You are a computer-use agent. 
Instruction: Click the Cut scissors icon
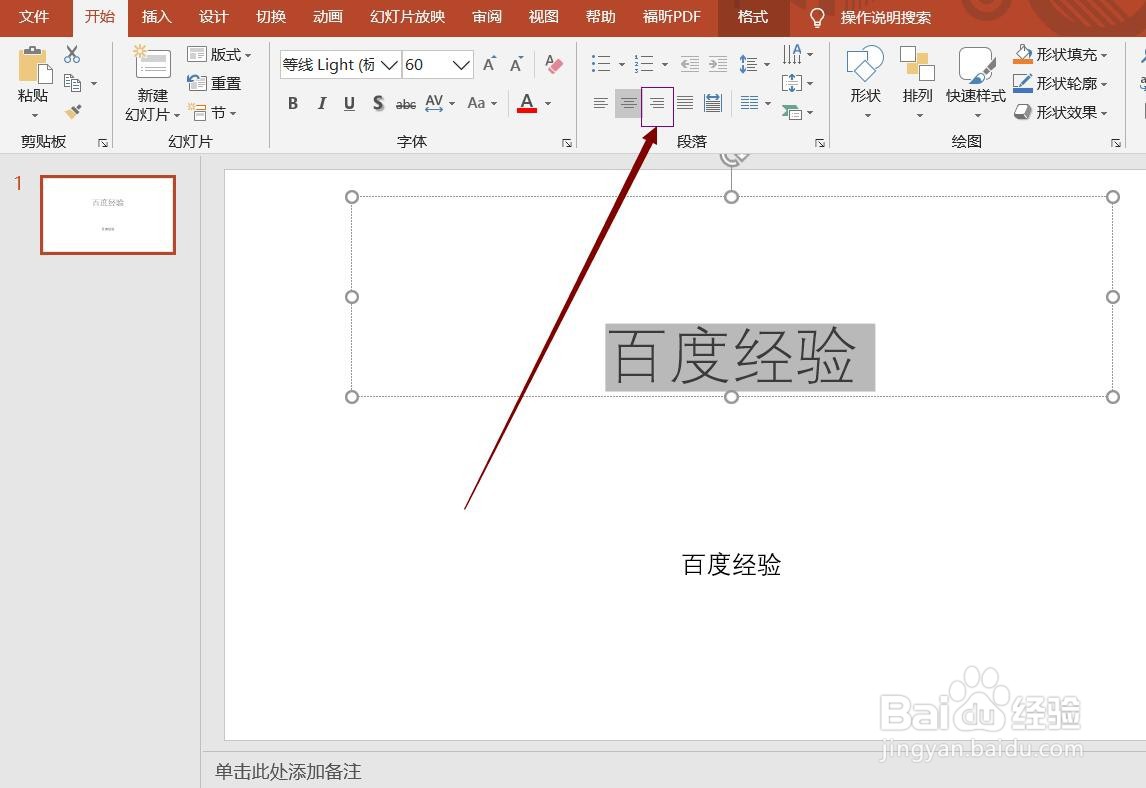tap(72, 54)
